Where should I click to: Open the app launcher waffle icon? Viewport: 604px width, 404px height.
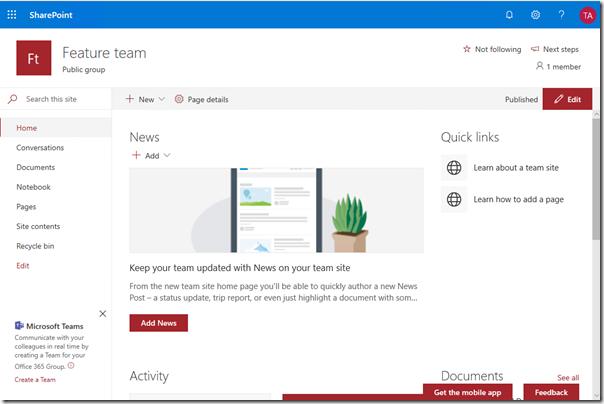click(12, 15)
